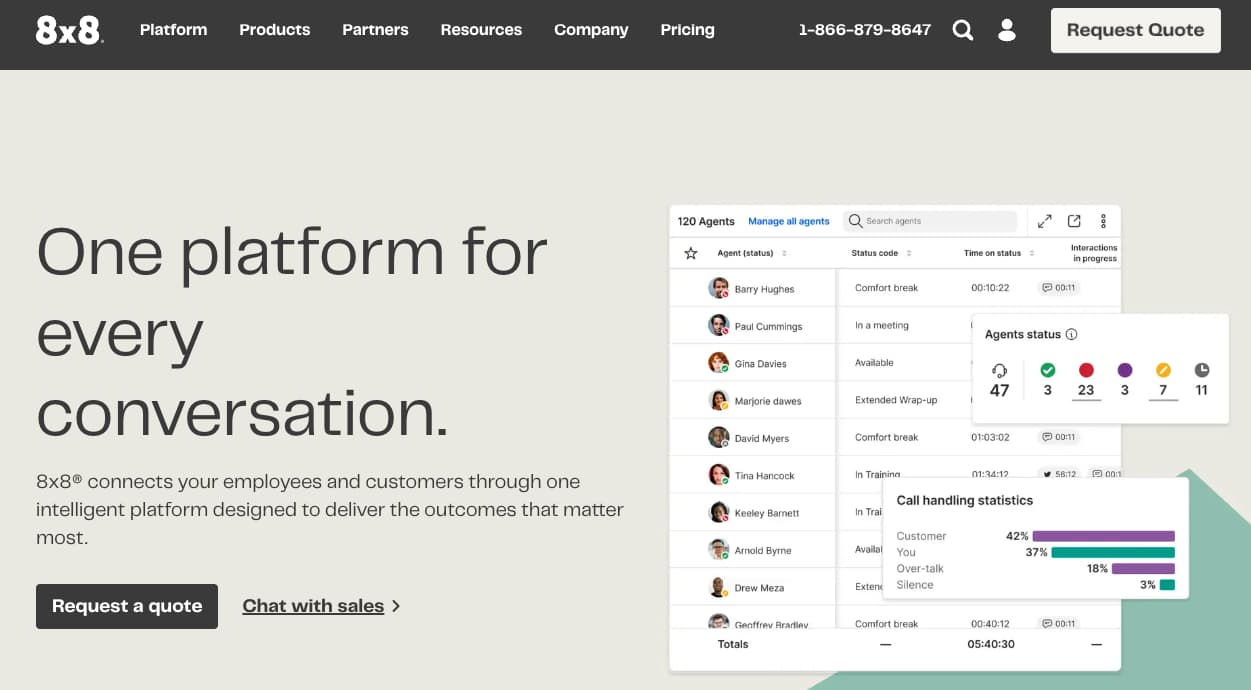Call the 1-866-879-8647 phone link
The image size is (1251, 690).
click(864, 30)
